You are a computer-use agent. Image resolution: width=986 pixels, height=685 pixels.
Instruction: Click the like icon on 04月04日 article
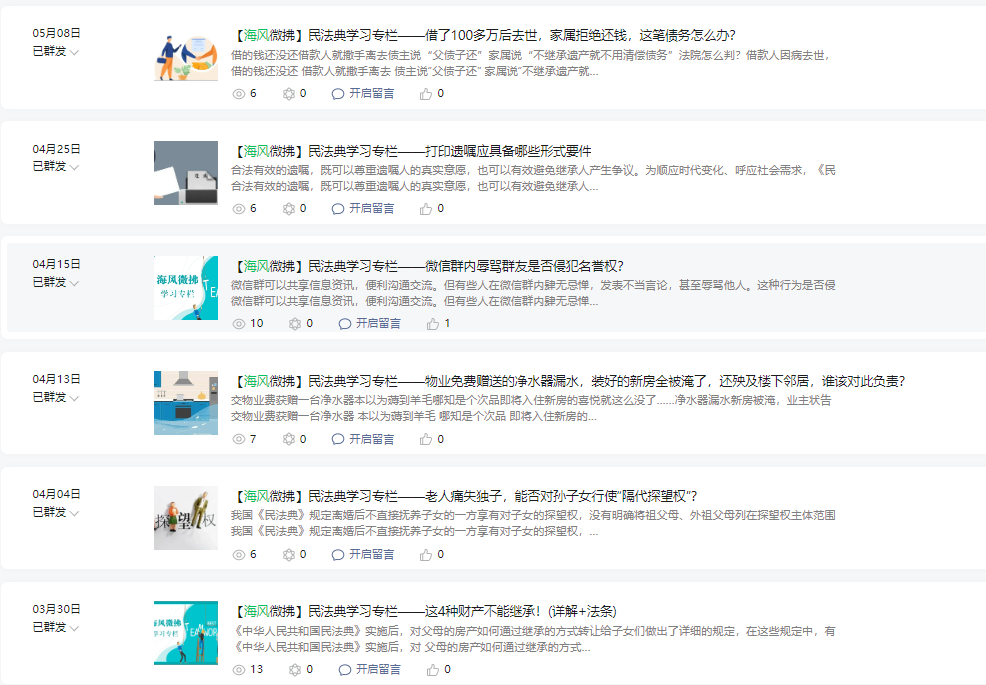point(426,554)
